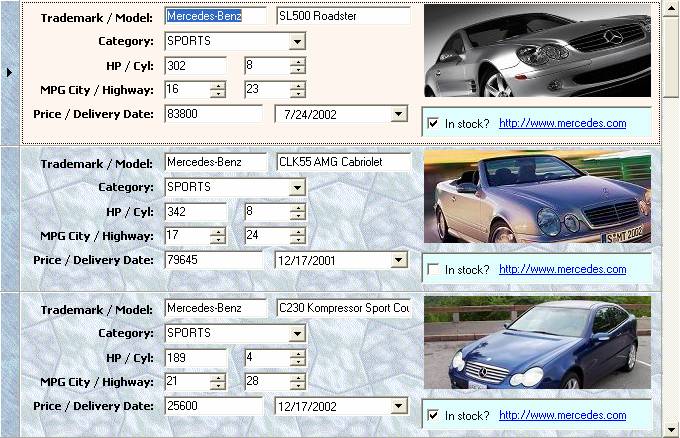Click the Model field showing CLK55 AMG Cabriolet
The width and height of the screenshot is (680, 438).
pos(343,162)
